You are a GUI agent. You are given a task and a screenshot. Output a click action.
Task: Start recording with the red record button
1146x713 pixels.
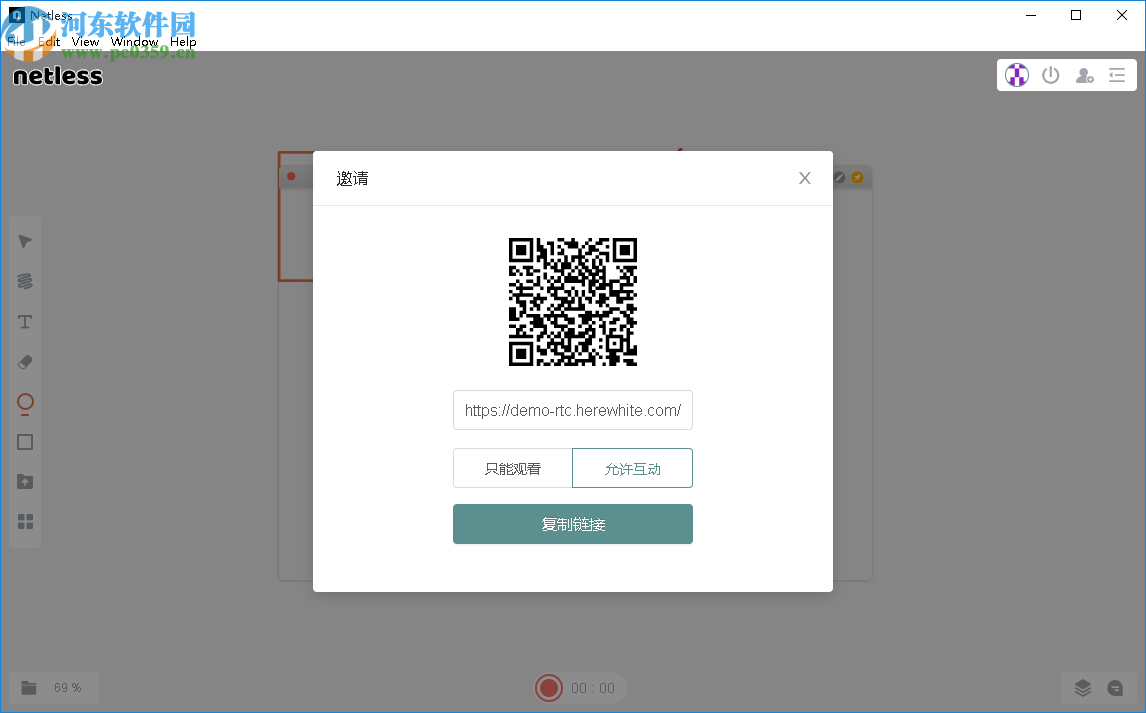click(x=548, y=687)
